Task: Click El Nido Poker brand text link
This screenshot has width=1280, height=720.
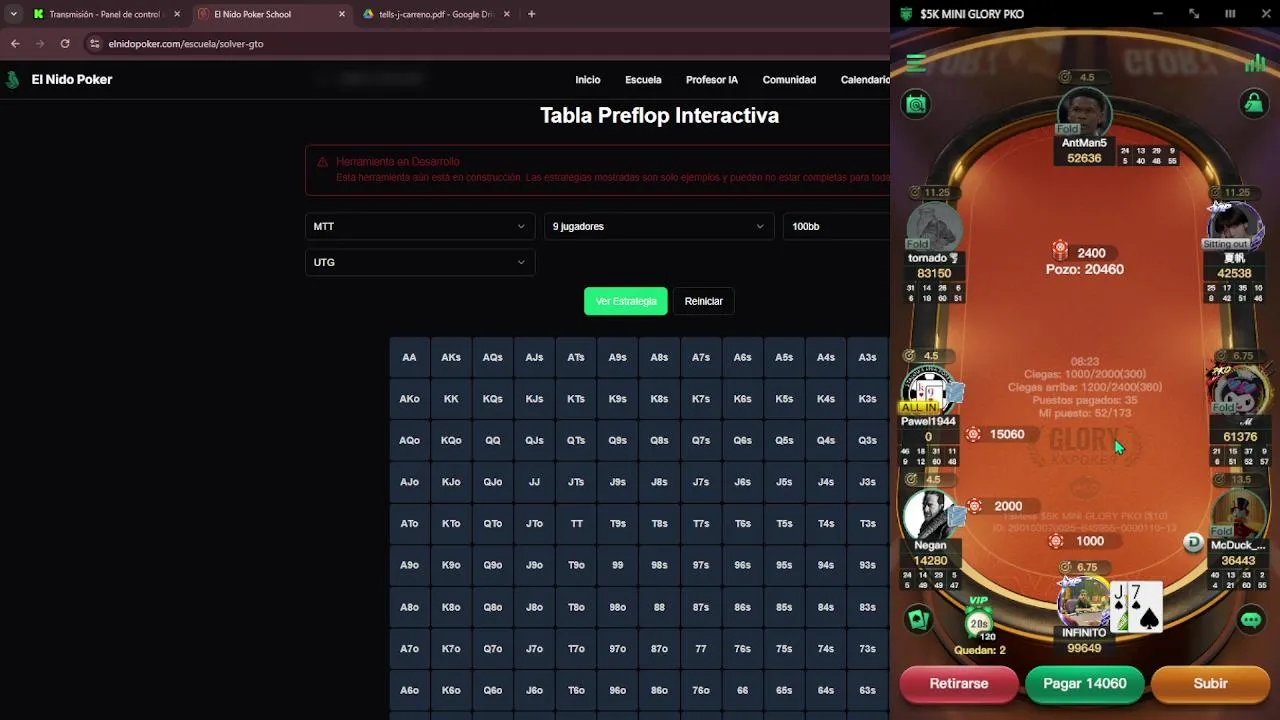Action: coord(72,80)
